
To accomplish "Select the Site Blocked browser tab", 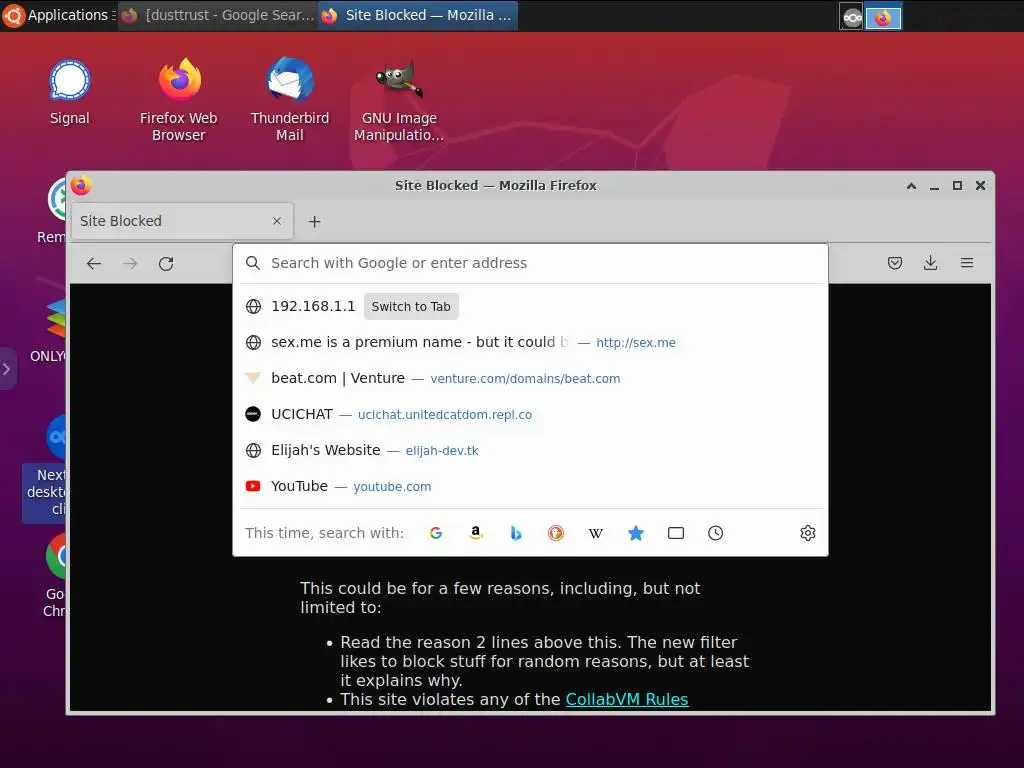I will 182,221.
